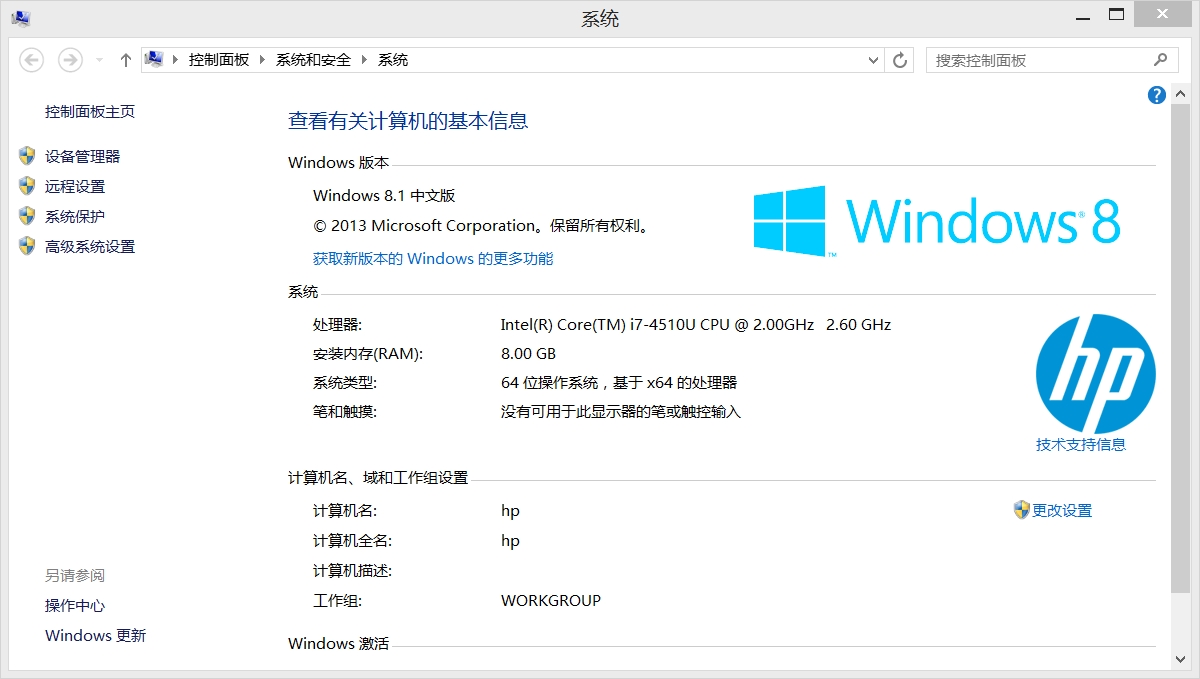Open 远程设置 link
The width and height of the screenshot is (1200, 679).
[75, 187]
